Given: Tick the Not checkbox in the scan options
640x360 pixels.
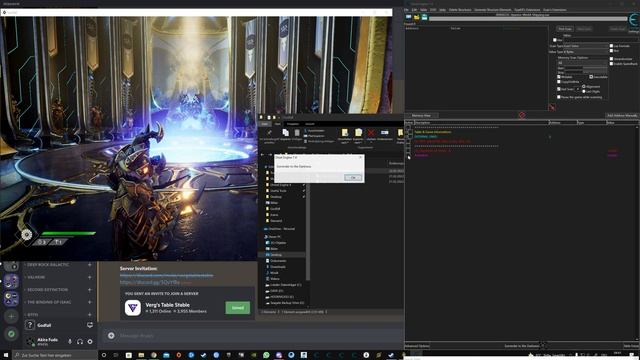Looking at the screenshot, I should 611,51.
